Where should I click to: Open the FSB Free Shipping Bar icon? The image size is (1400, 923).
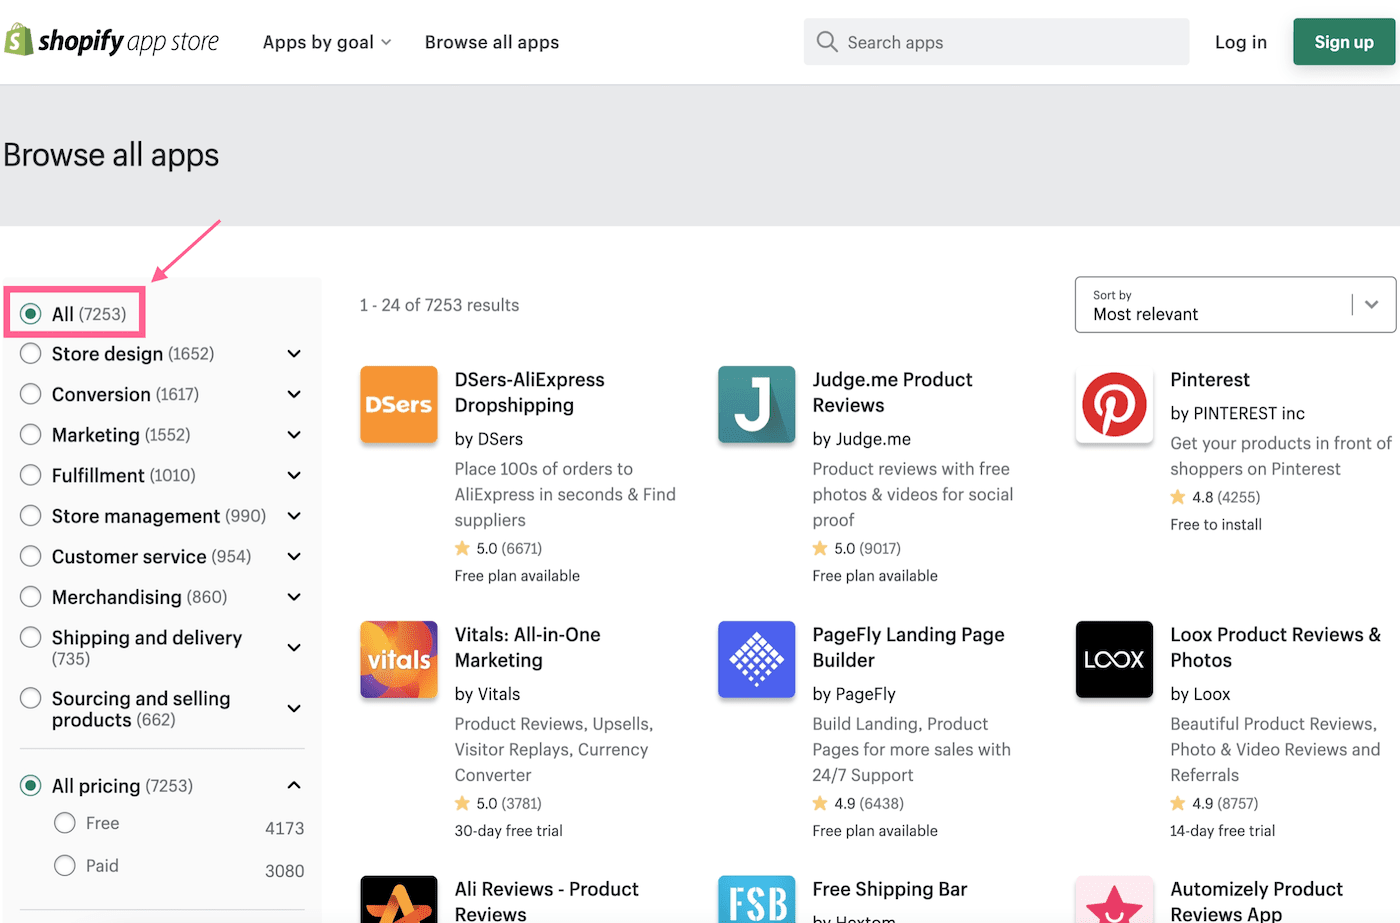757,899
